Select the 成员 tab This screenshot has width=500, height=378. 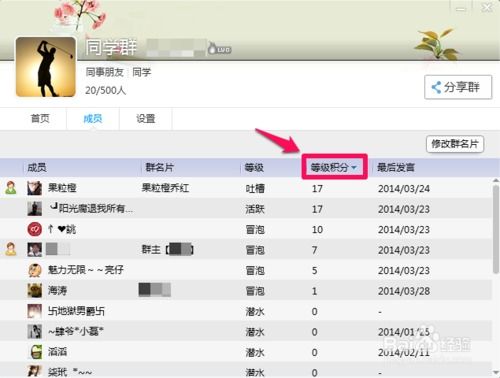click(93, 118)
